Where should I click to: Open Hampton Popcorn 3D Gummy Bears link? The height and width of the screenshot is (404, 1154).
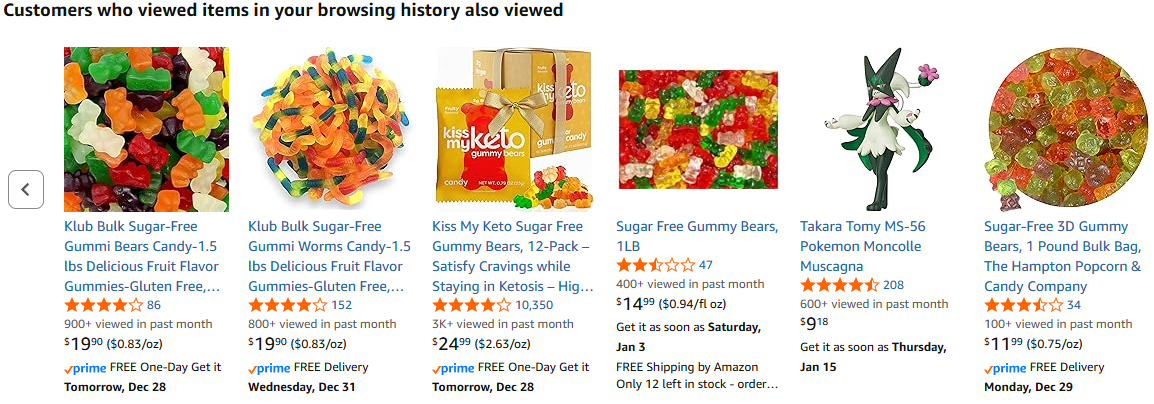[1062, 256]
